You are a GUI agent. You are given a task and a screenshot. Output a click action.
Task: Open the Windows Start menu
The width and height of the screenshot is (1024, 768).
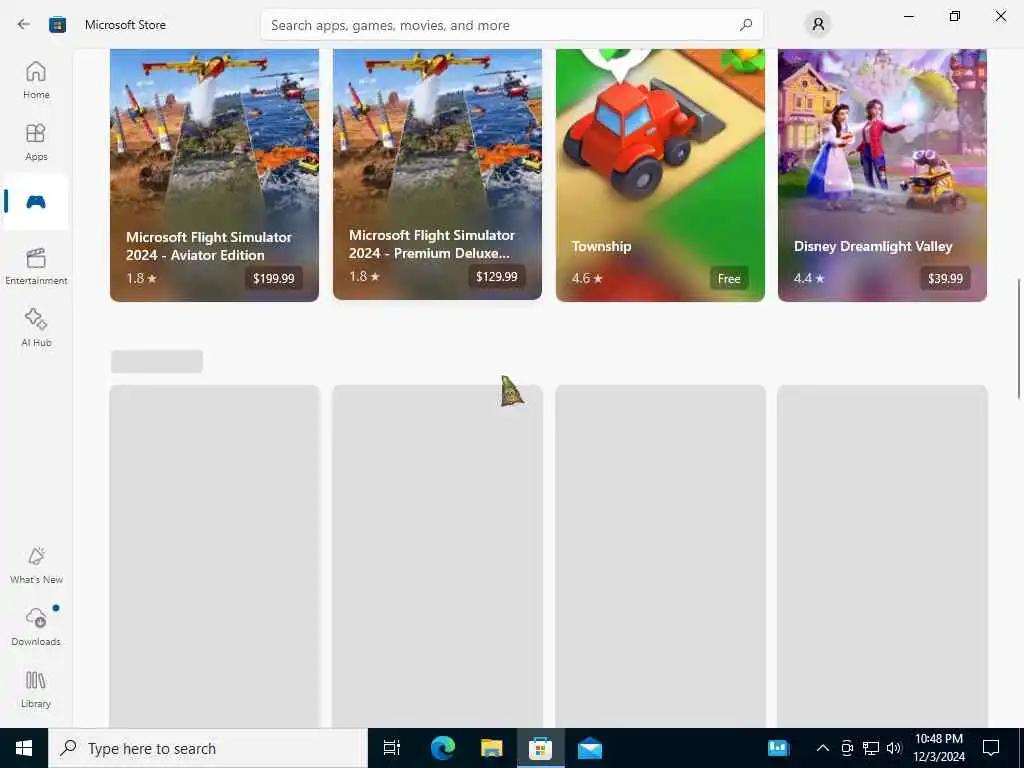click(x=24, y=748)
